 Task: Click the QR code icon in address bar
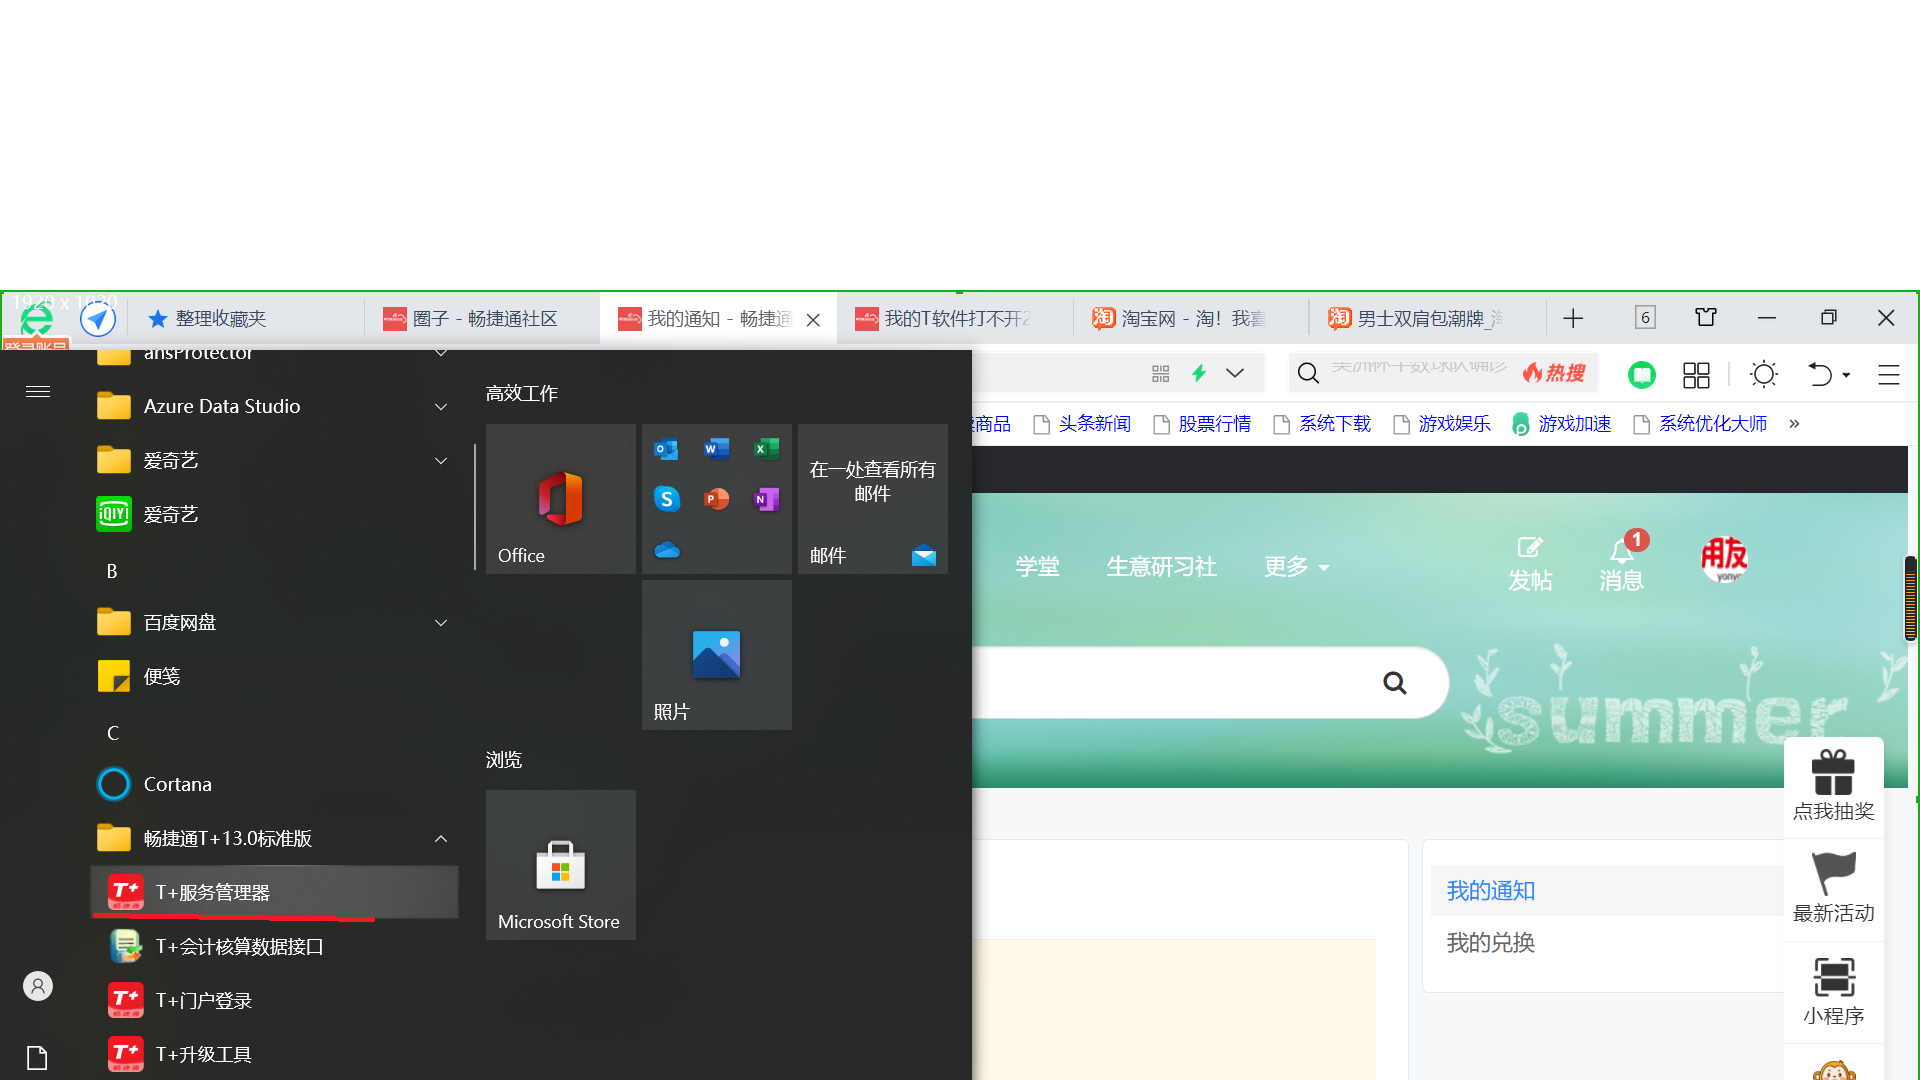point(1160,374)
